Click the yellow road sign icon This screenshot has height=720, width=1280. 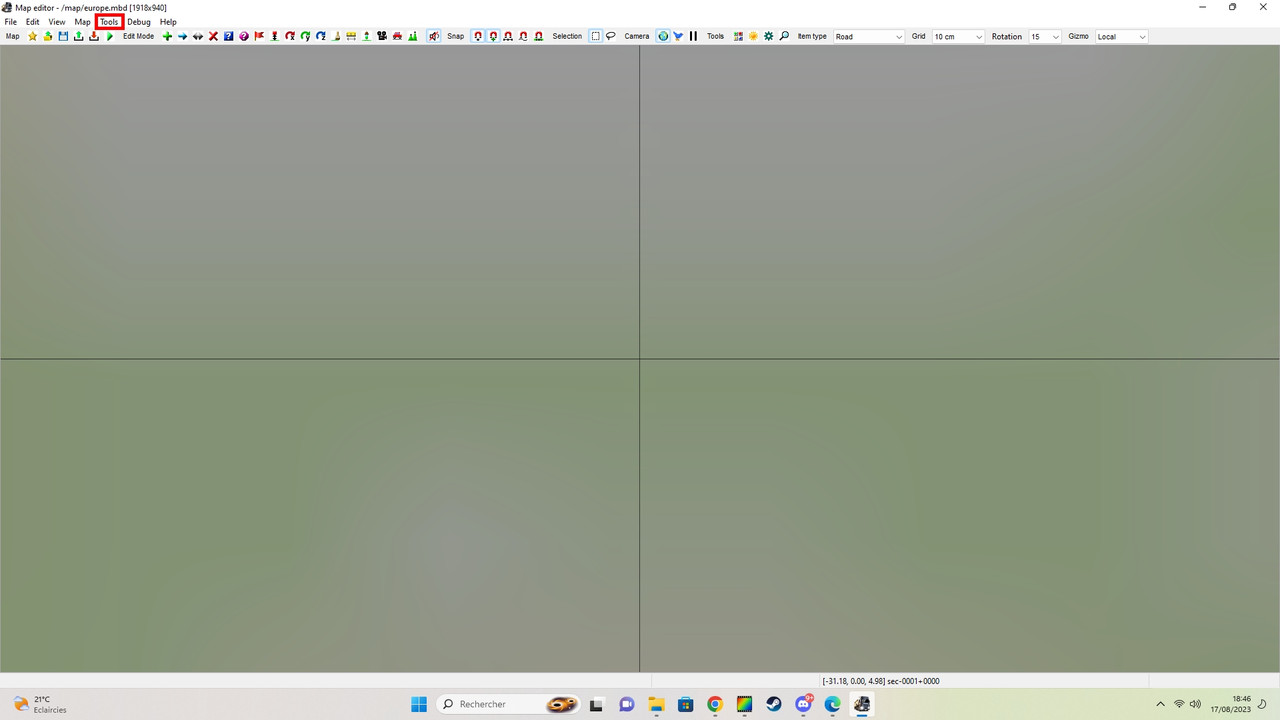click(351, 36)
